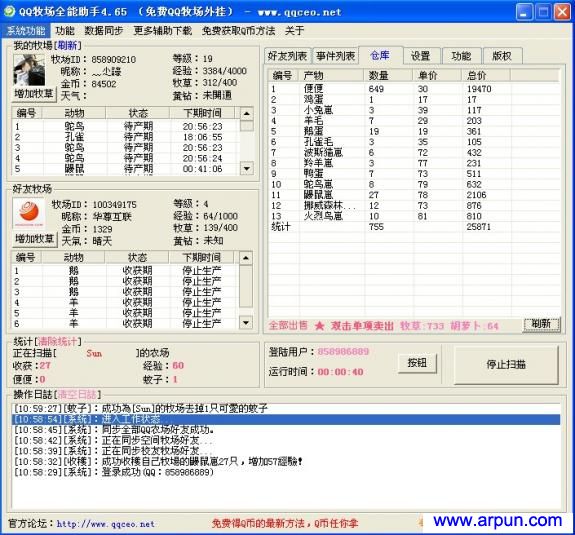This screenshot has height=535, width=575.
Task: Select warehouse row 鼹鼠崽
Action: [x=414, y=195]
